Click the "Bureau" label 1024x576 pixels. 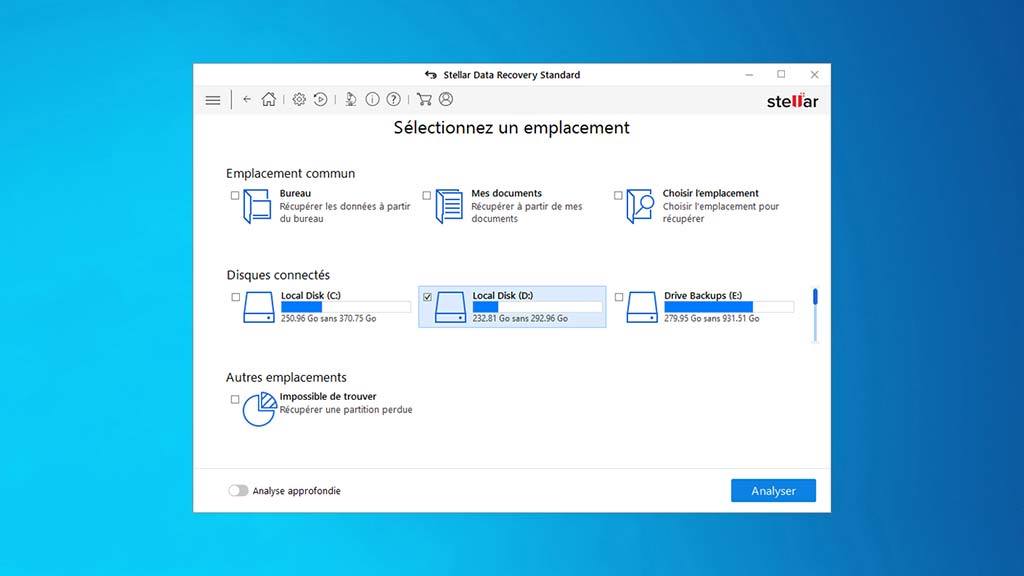click(x=295, y=193)
